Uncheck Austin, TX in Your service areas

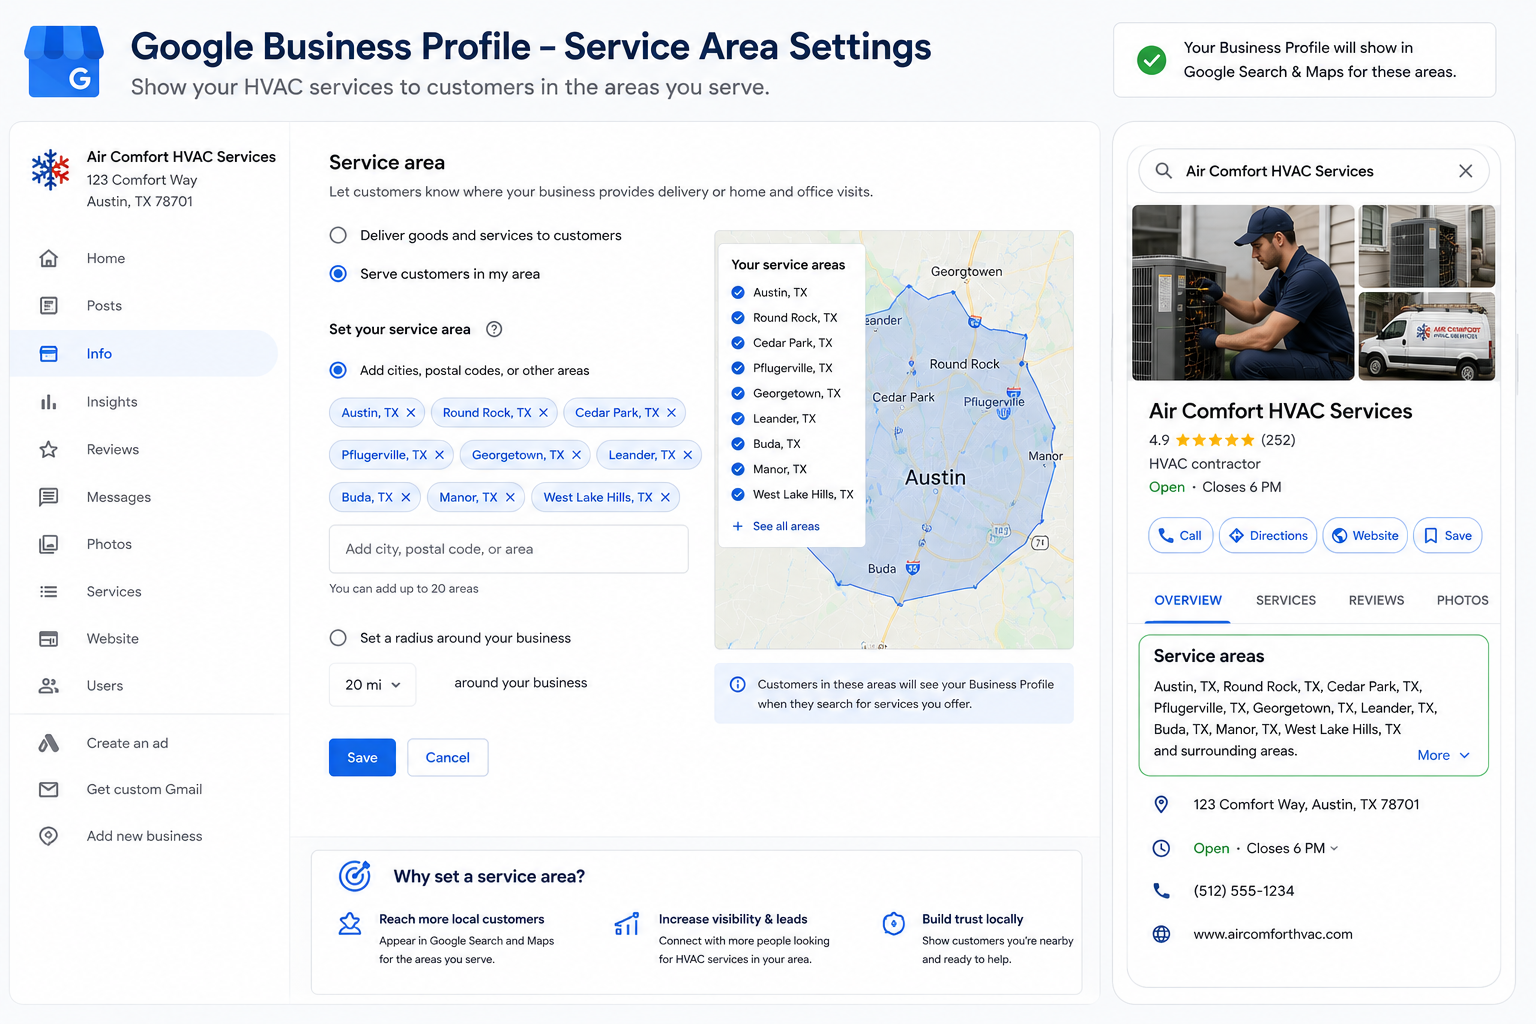(x=738, y=292)
